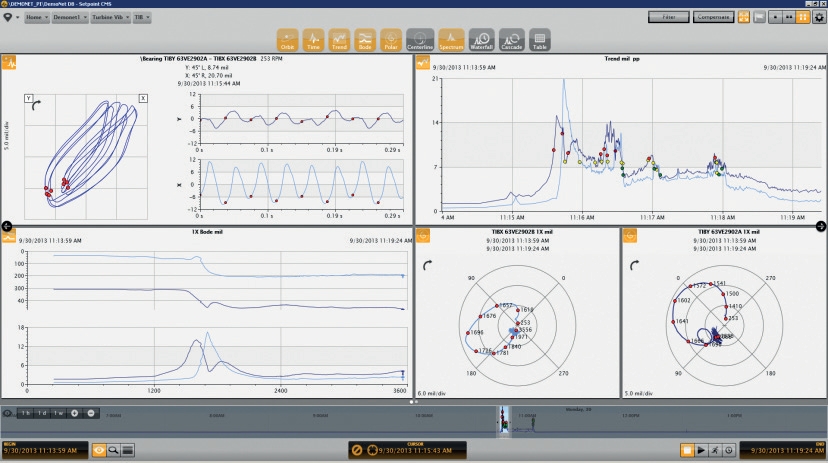The image size is (828, 463).
Task: Click the 253 RPM text in orbit header
Action: click(x=271, y=59)
